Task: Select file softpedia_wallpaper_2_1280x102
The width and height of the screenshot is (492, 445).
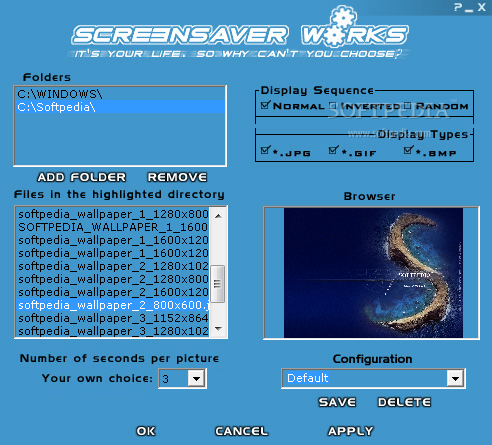Action: point(113,266)
